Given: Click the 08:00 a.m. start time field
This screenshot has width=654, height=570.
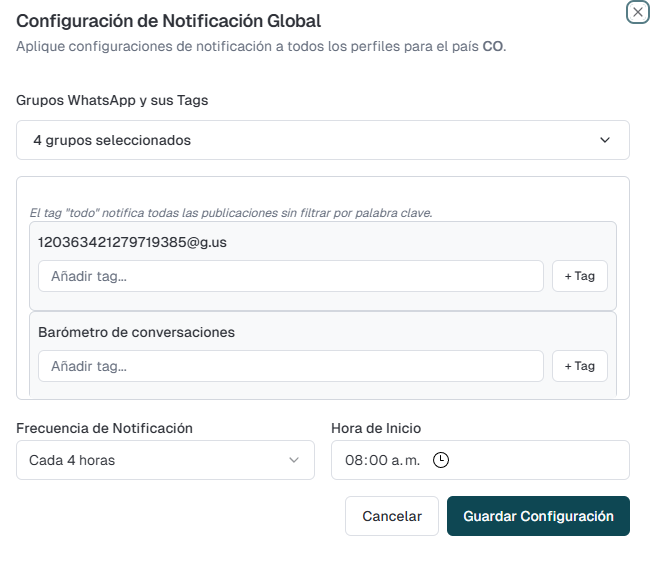Looking at the screenshot, I should tap(383, 460).
